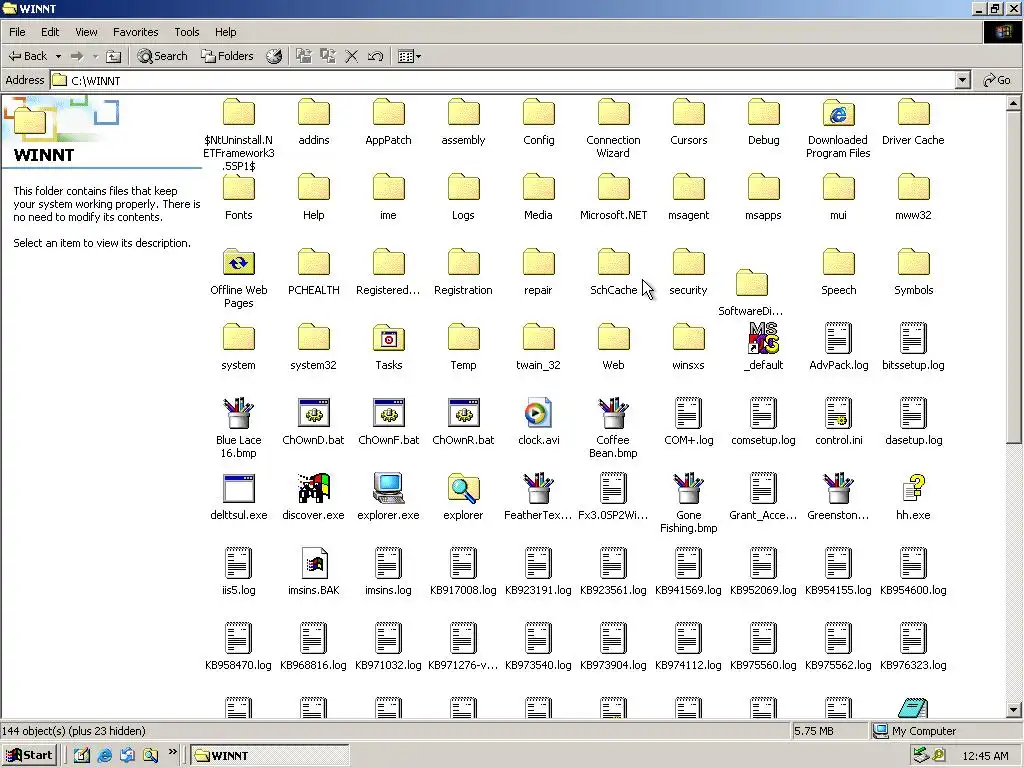Go up one folder level
Image resolution: width=1024 pixels, height=768 pixels.
click(x=114, y=56)
